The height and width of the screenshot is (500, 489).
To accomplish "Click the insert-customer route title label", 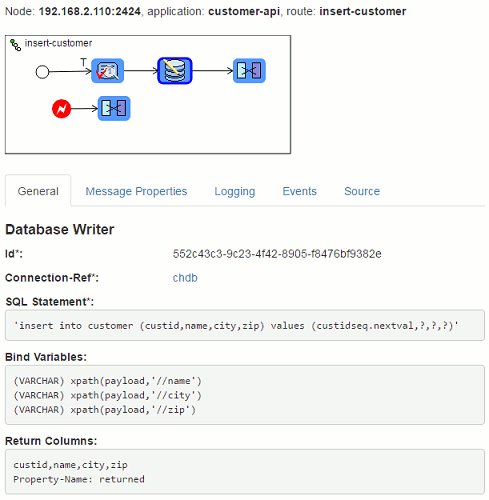I will click(58, 43).
